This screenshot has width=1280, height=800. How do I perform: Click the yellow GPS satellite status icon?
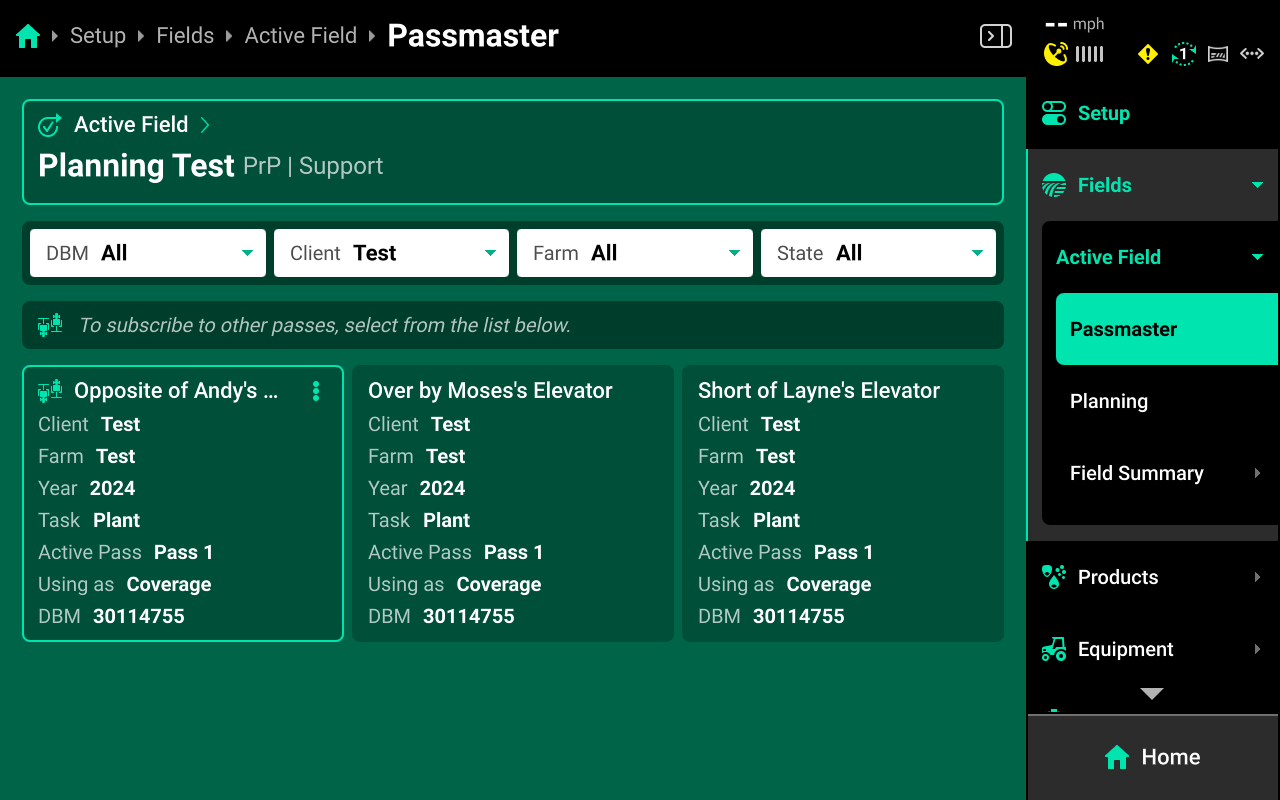(1055, 54)
